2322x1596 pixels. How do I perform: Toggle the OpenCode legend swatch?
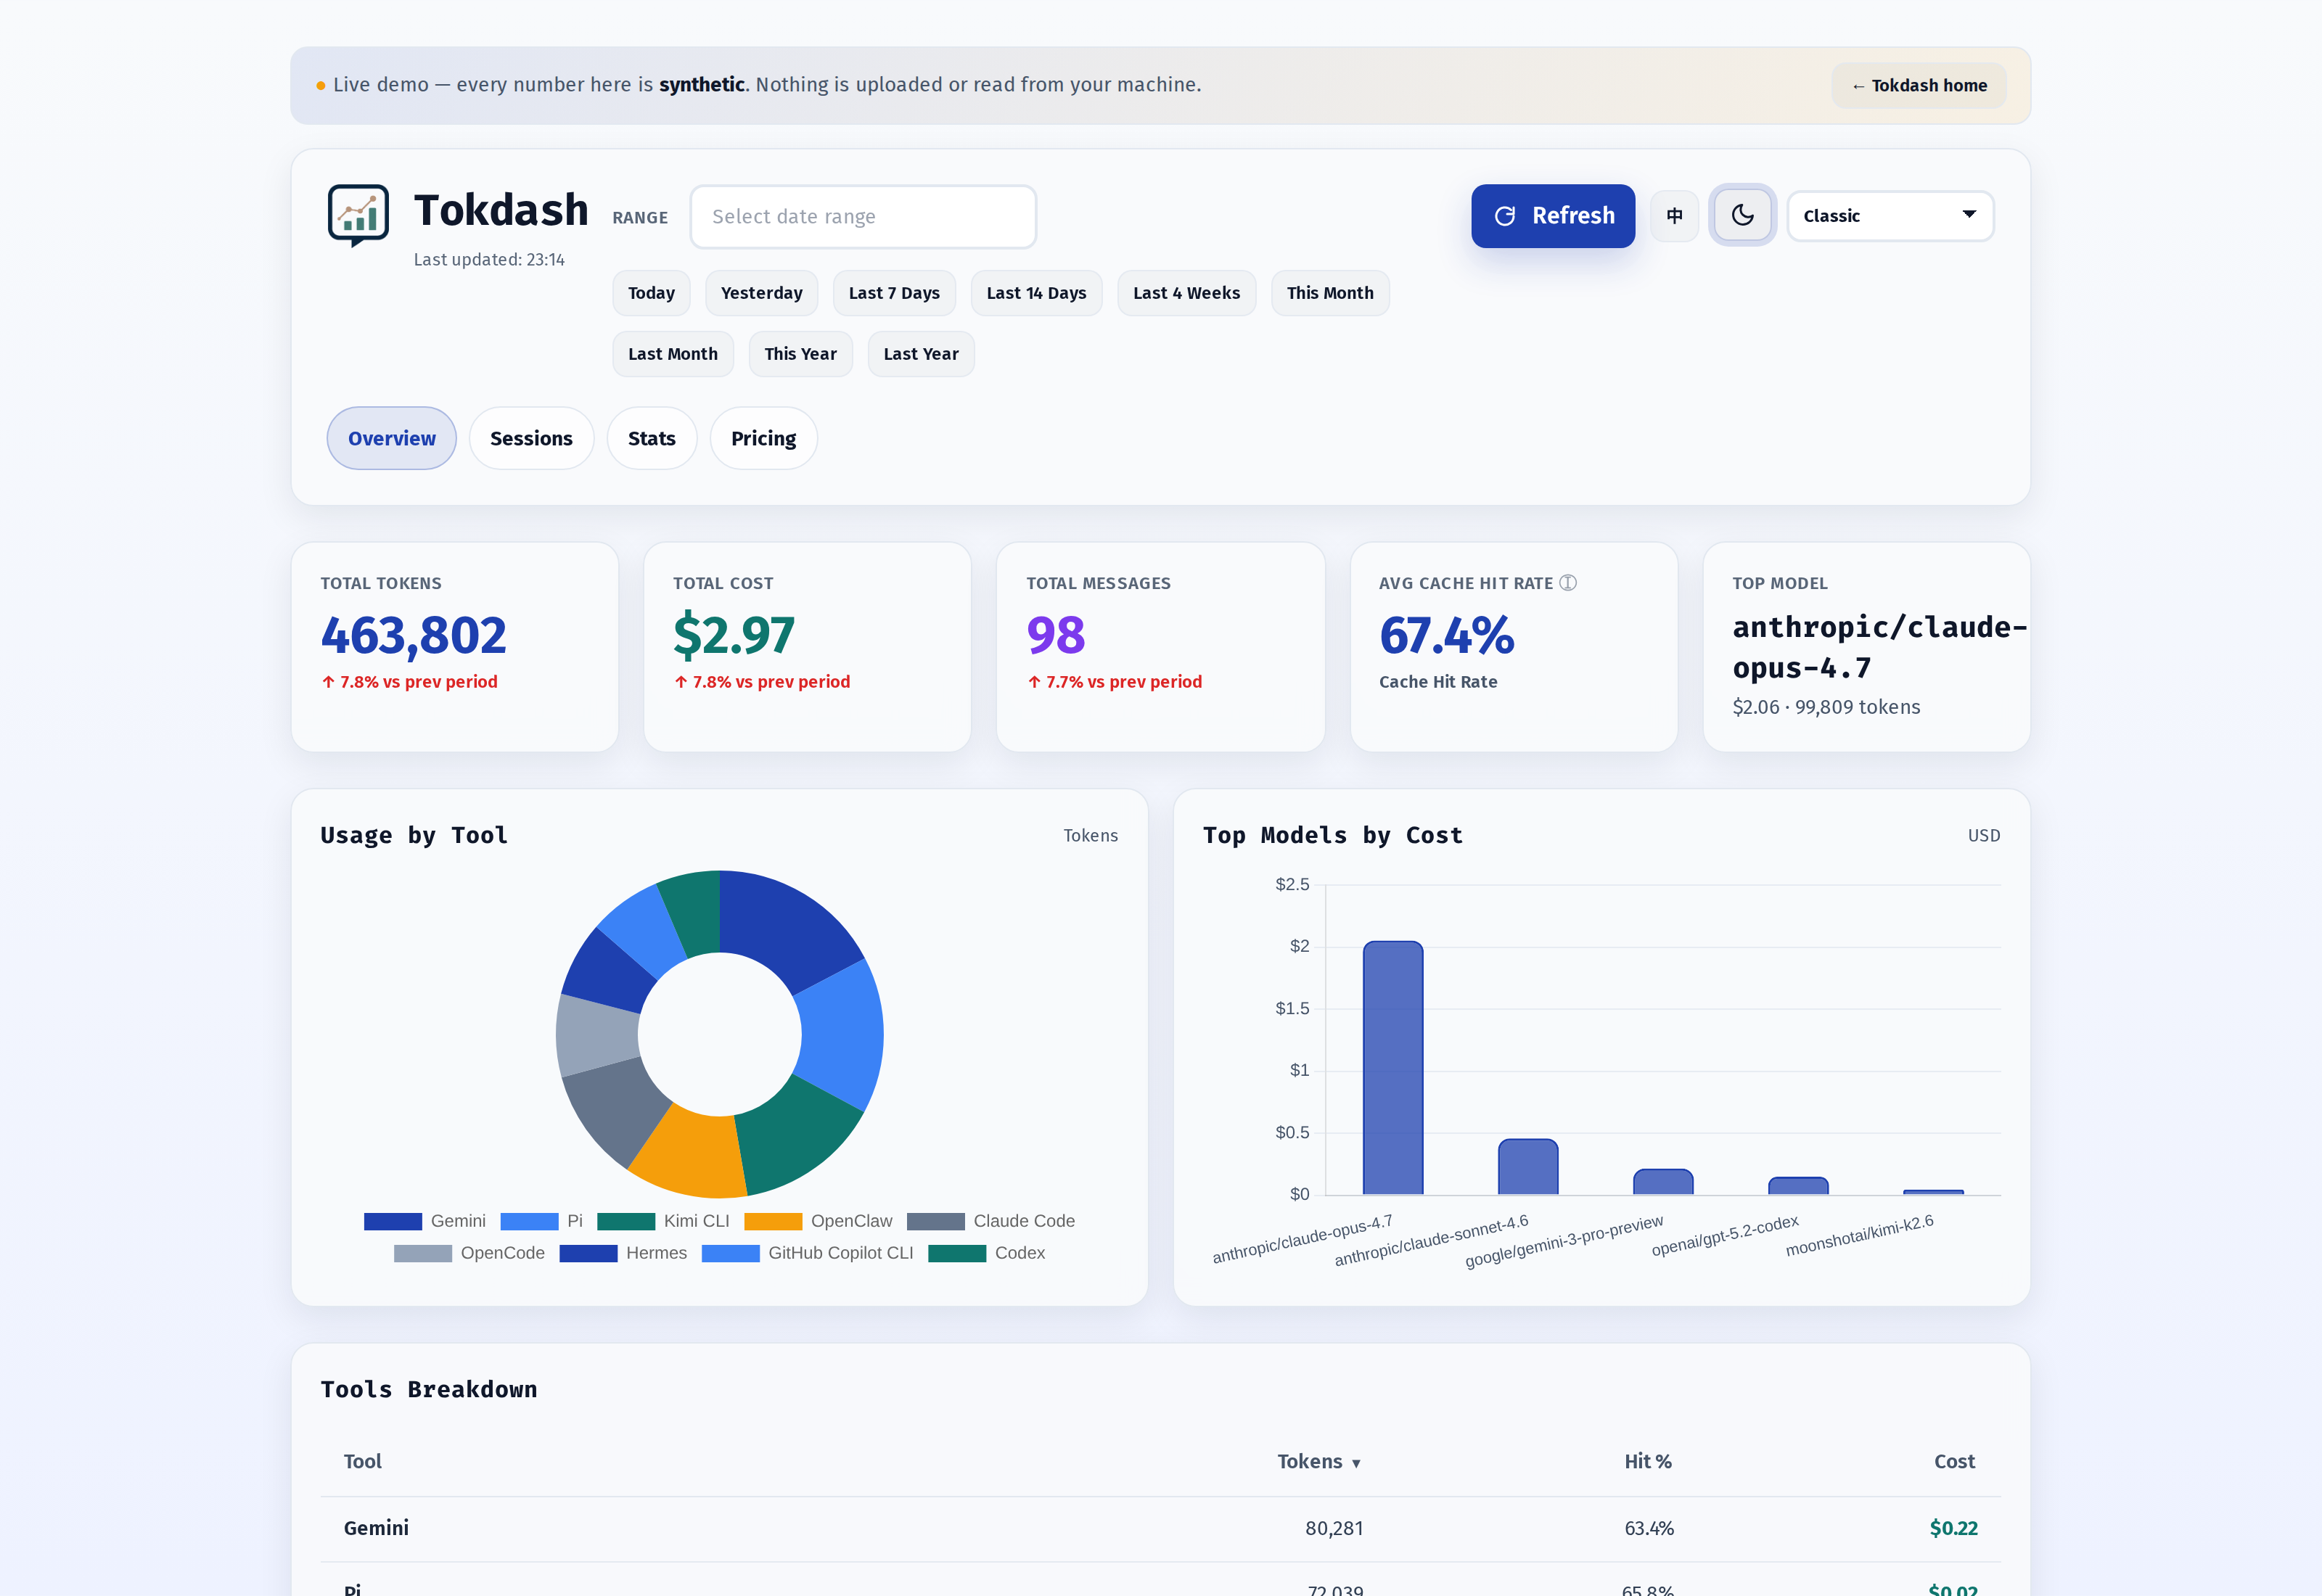click(423, 1253)
